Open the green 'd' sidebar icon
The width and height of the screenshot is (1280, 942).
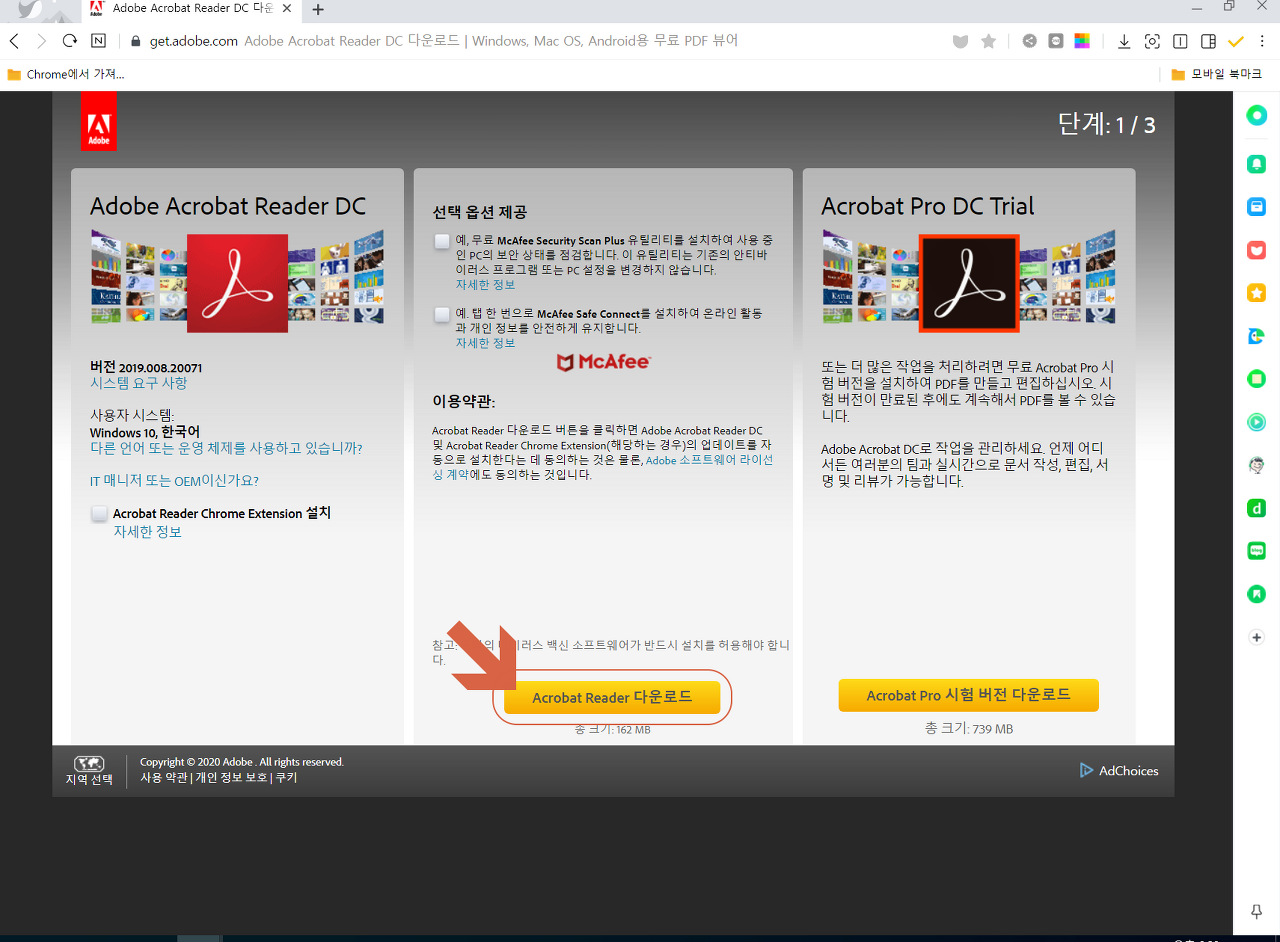1257,508
